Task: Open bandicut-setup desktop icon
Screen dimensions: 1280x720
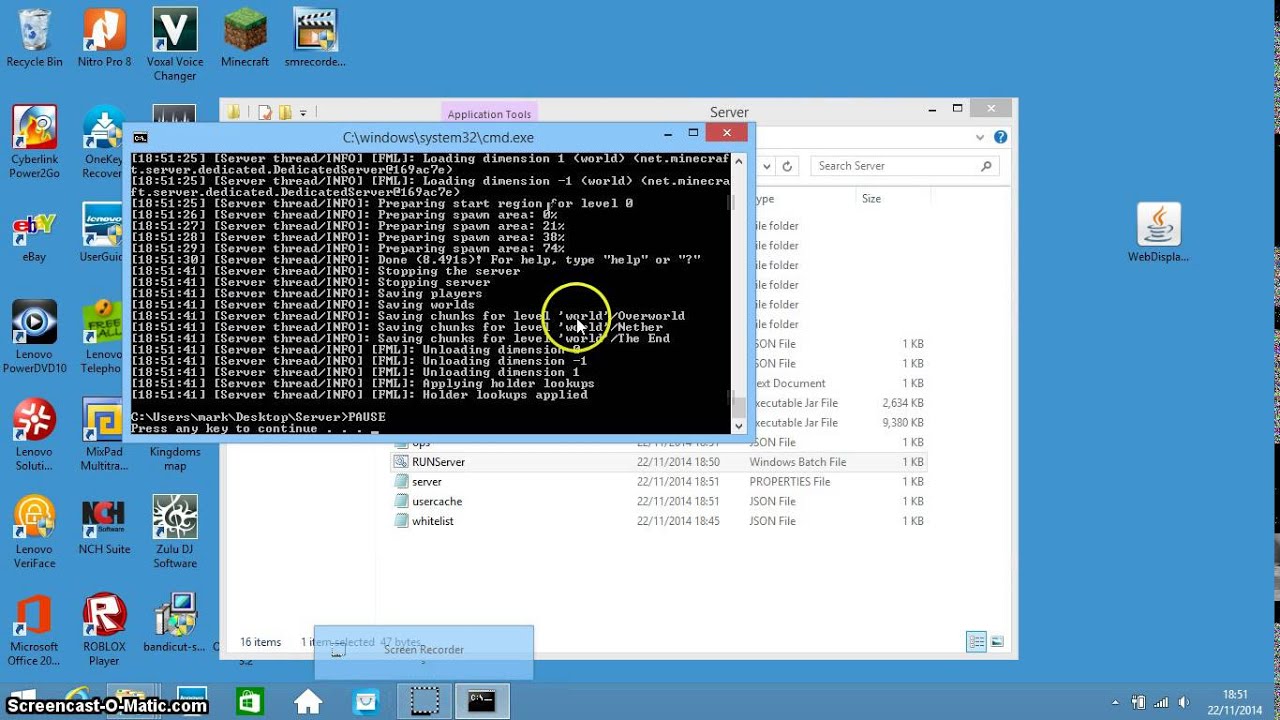Action: tap(175, 623)
